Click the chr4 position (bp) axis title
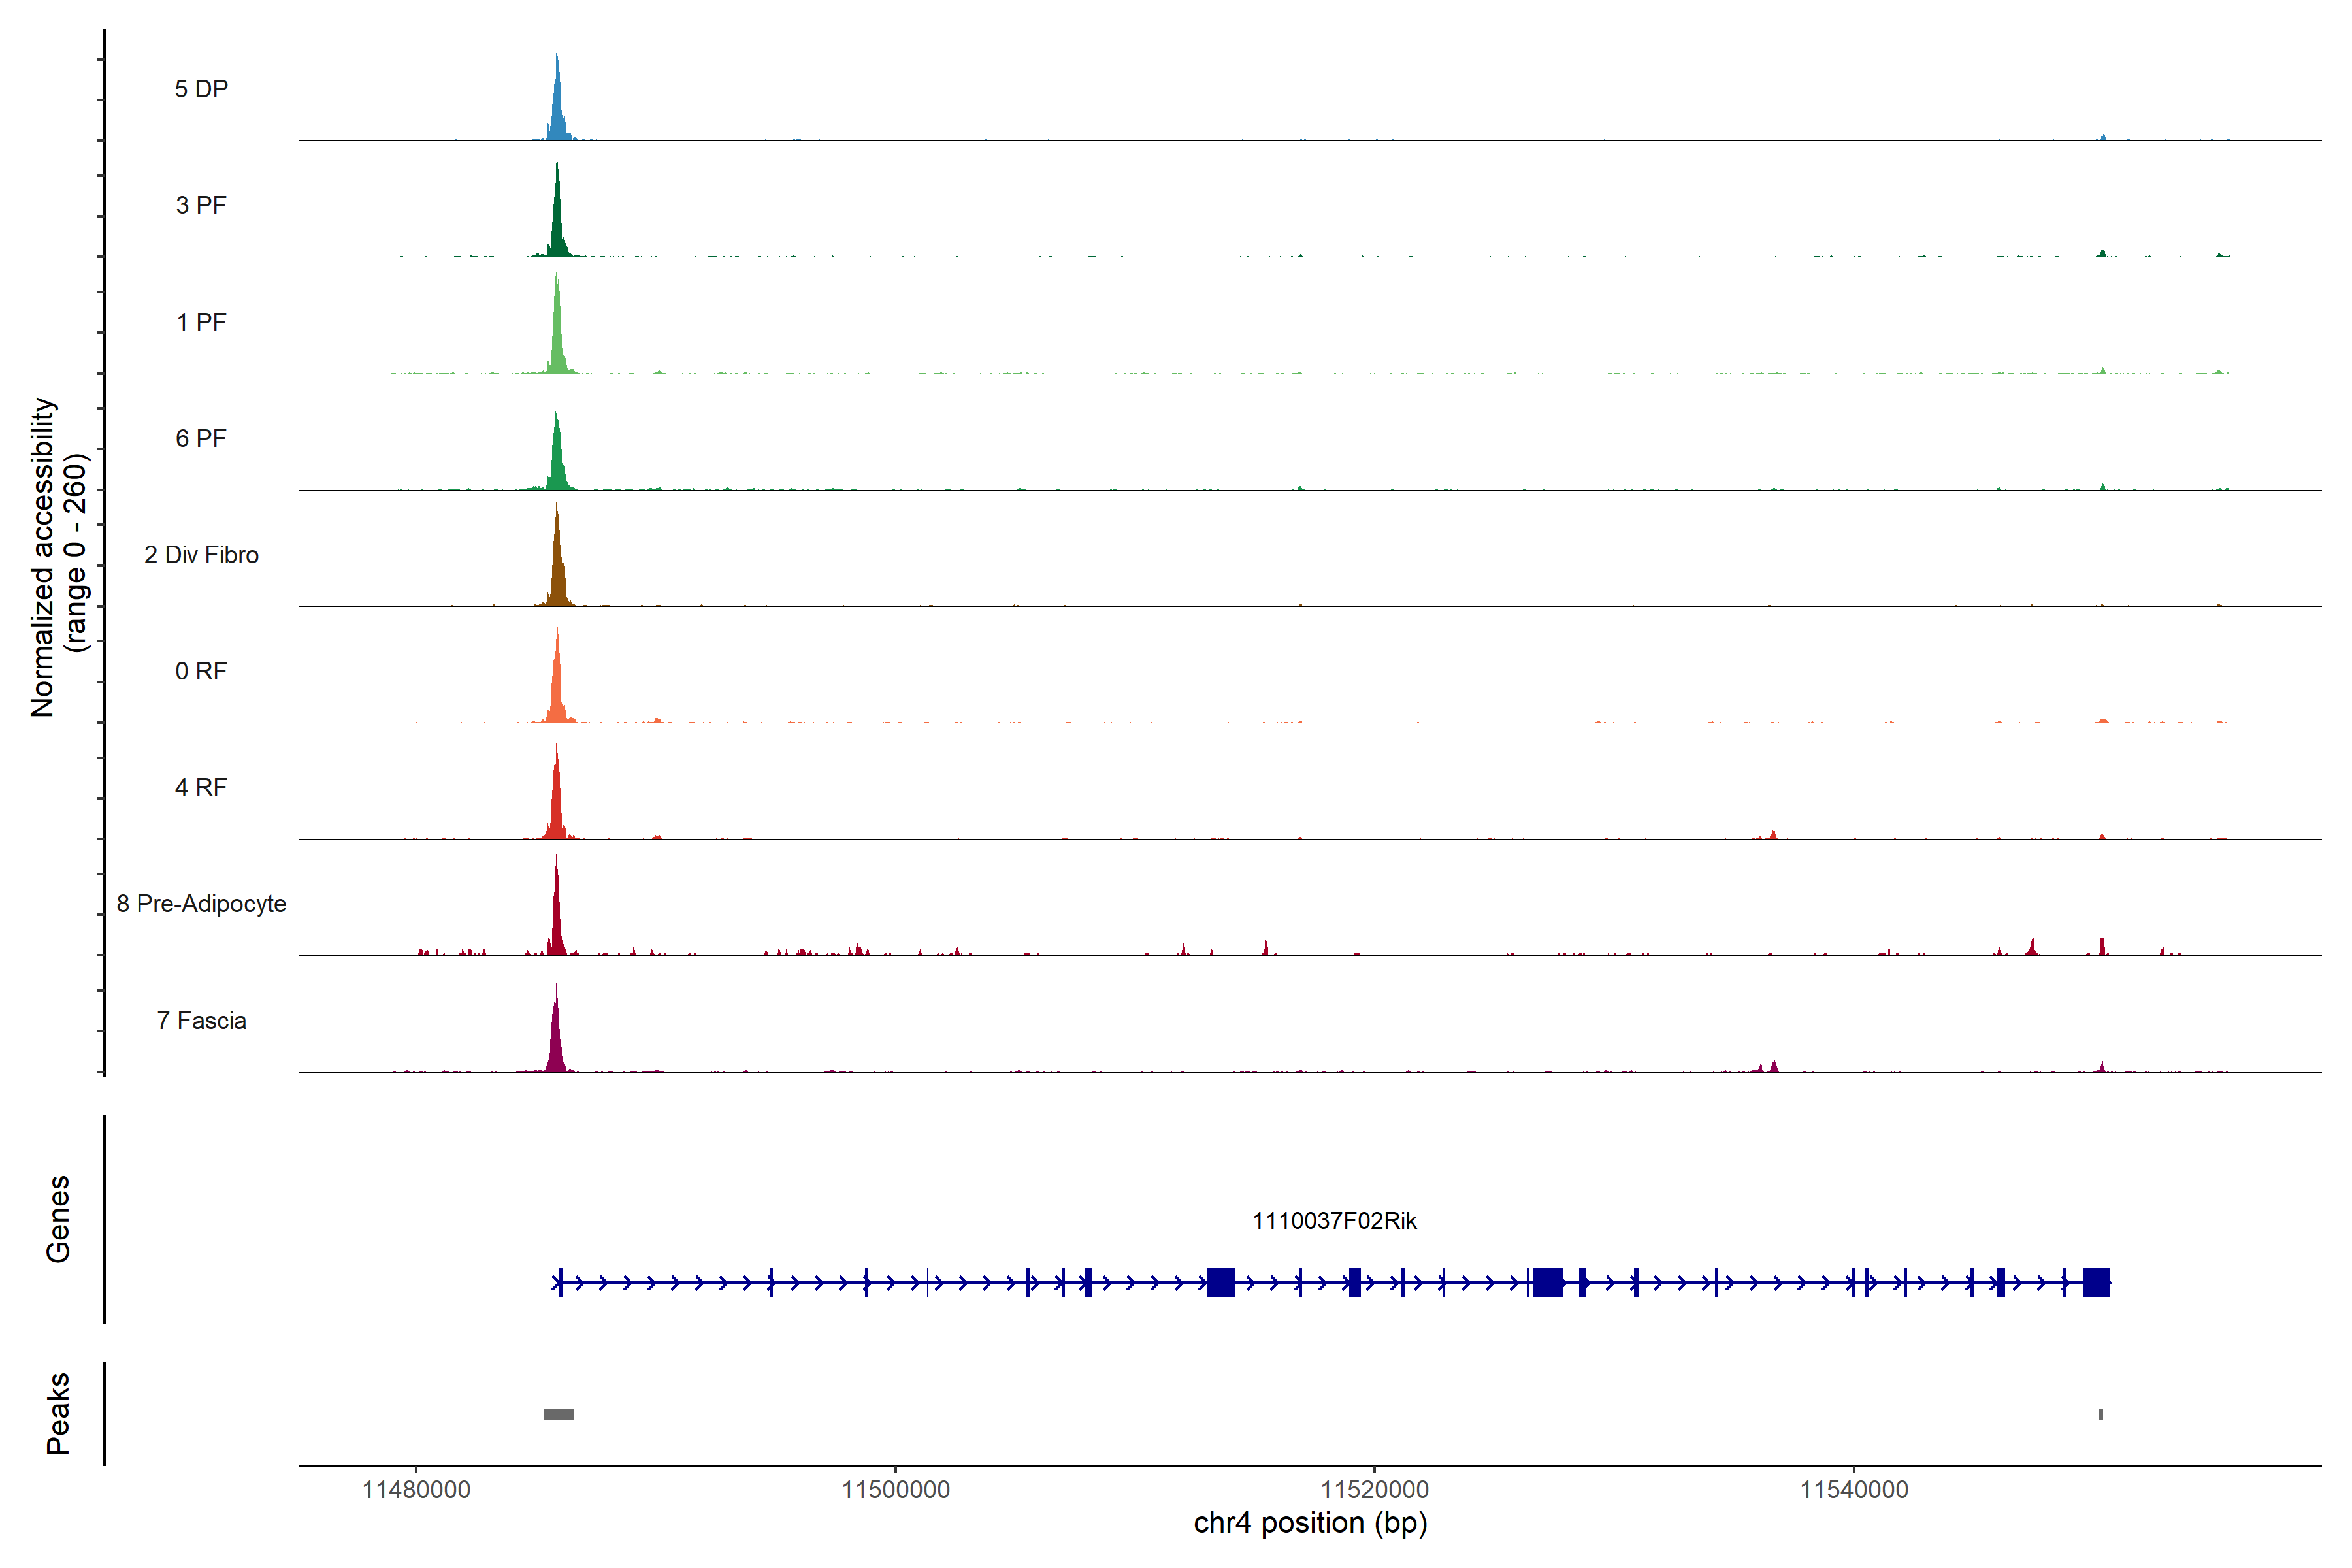This screenshot has height=1568, width=2352. pyautogui.click(x=1310, y=1523)
